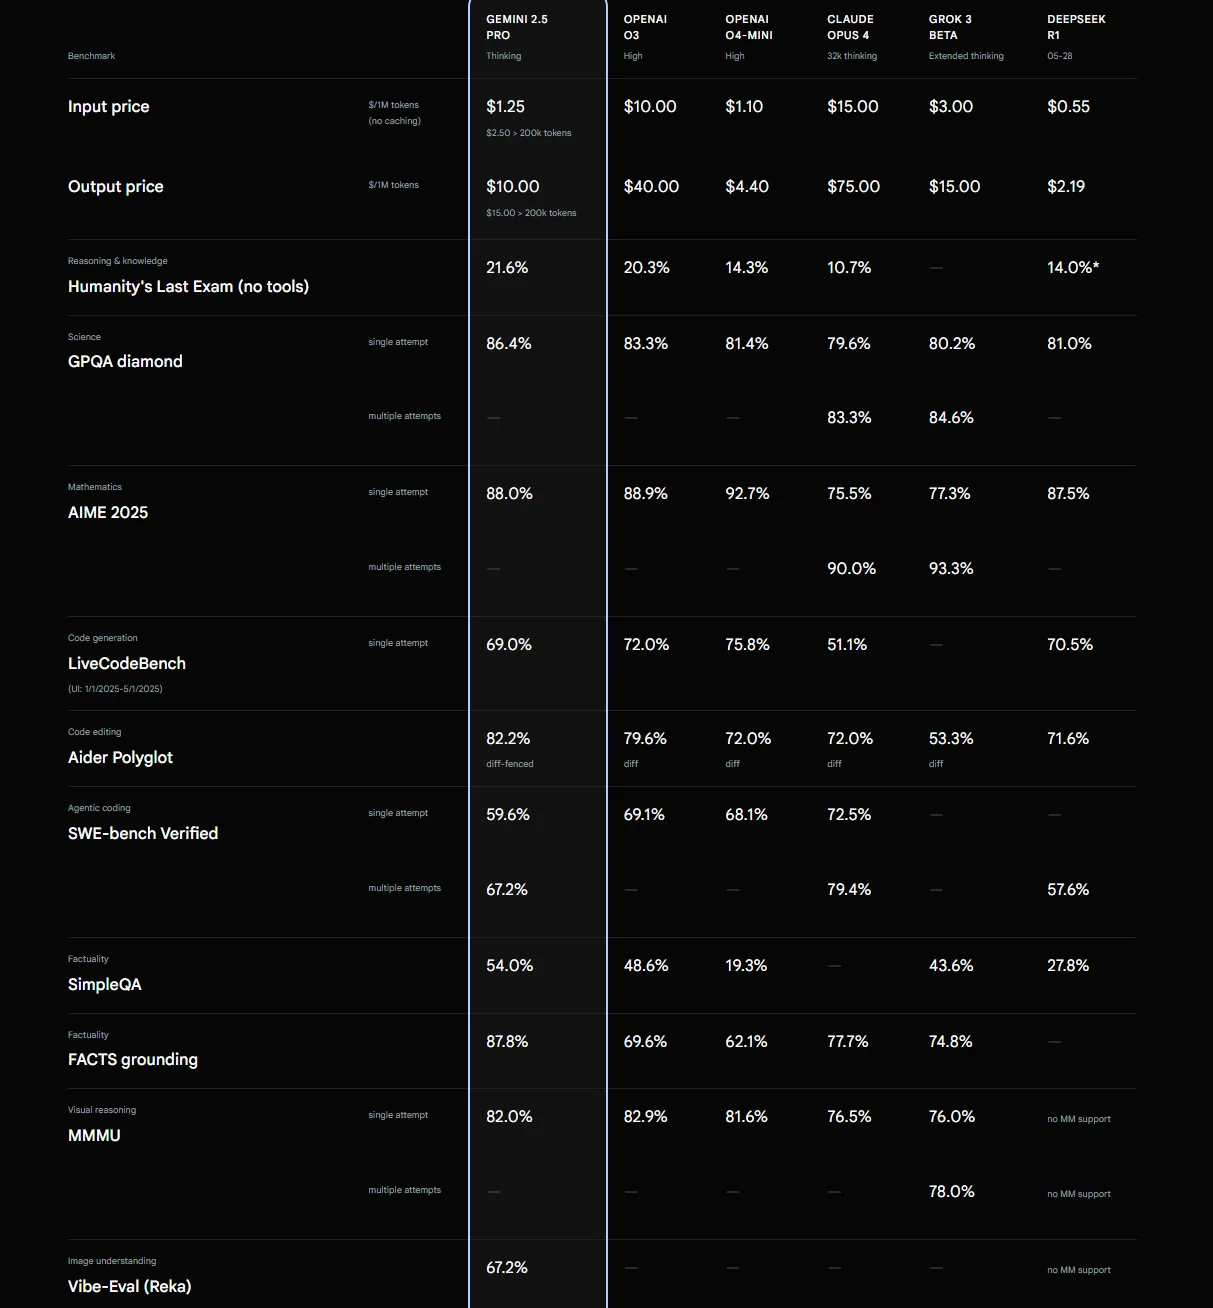The height and width of the screenshot is (1308, 1213).
Task: Click Humanity's Last Exam (no tools) label
Action: click(188, 286)
